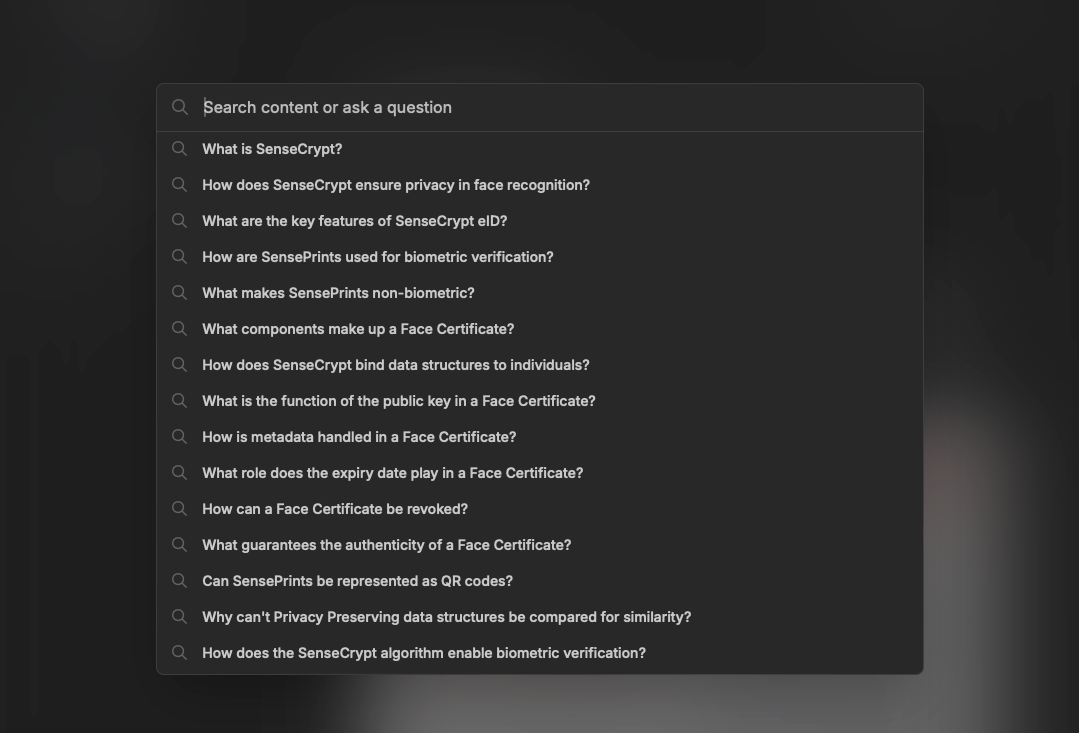Open the public key function question

point(399,401)
